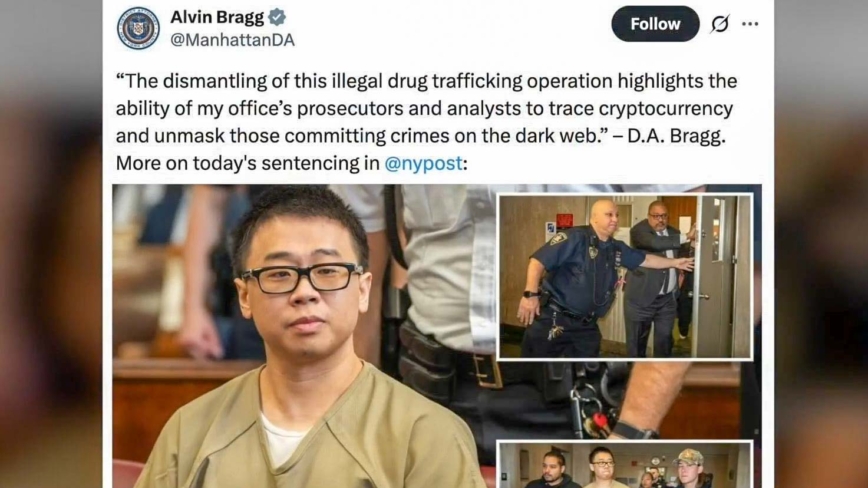Click the @ManhattanDA handle
Viewport: 868px width, 488px height.
click(232, 40)
